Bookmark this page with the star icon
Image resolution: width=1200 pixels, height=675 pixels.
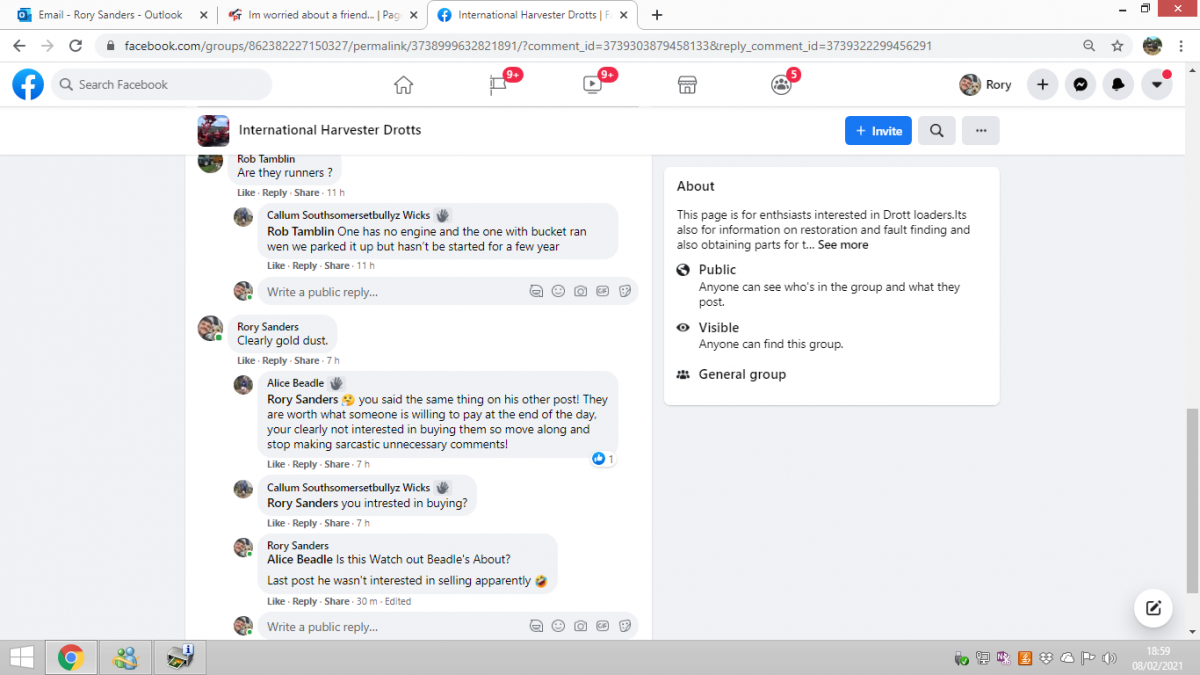[x=1117, y=46]
